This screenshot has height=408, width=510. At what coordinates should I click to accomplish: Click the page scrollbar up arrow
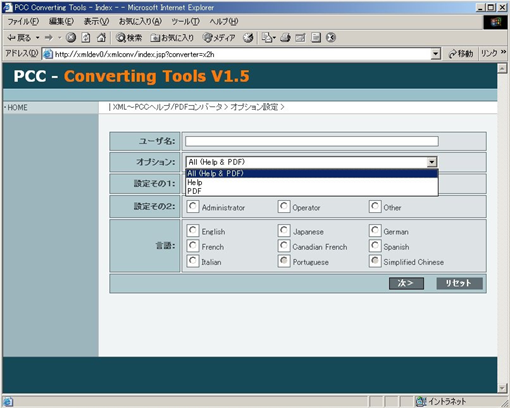pos(502,68)
